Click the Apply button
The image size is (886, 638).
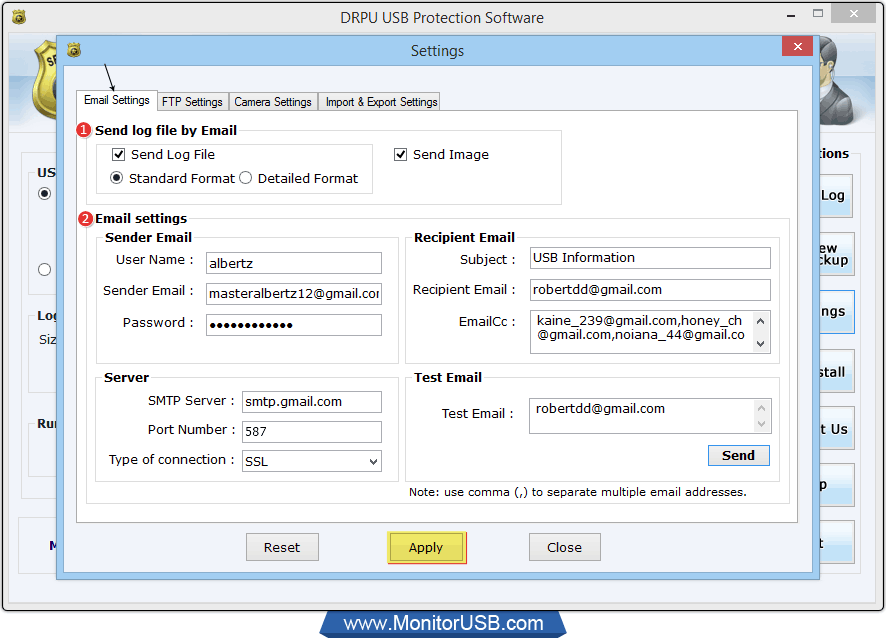click(427, 547)
